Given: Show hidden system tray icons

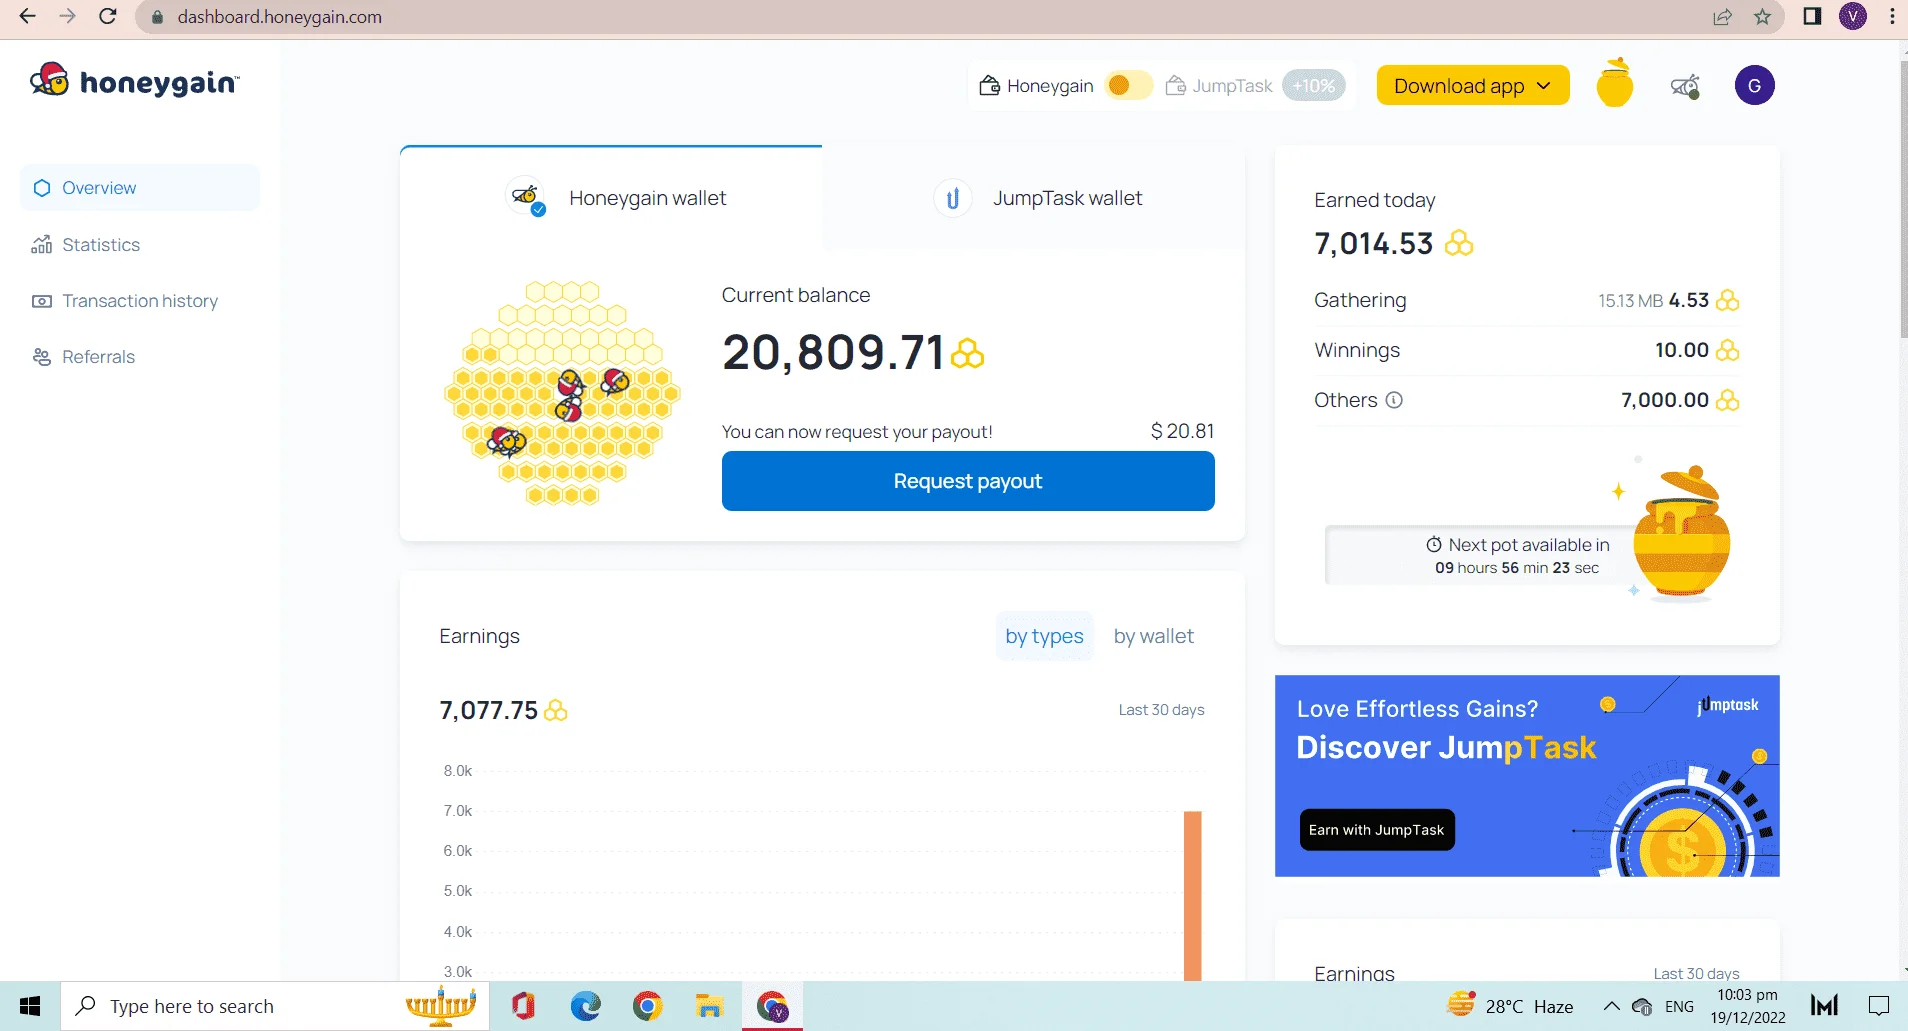Looking at the screenshot, I should click(1611, 1006).
